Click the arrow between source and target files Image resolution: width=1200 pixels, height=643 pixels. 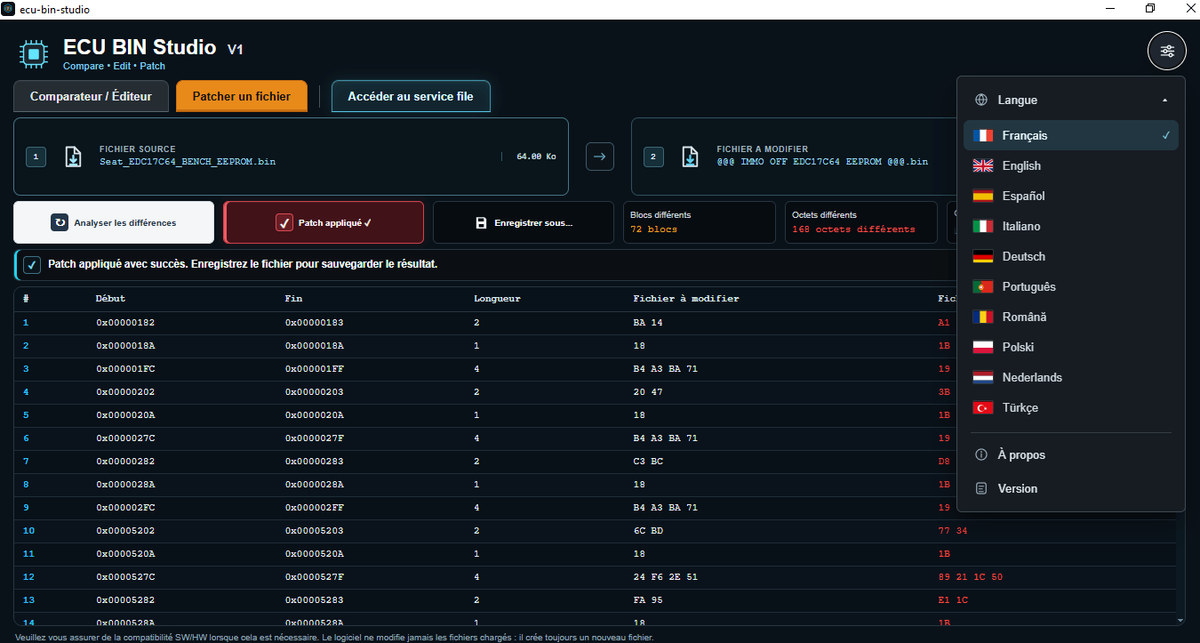599,156
